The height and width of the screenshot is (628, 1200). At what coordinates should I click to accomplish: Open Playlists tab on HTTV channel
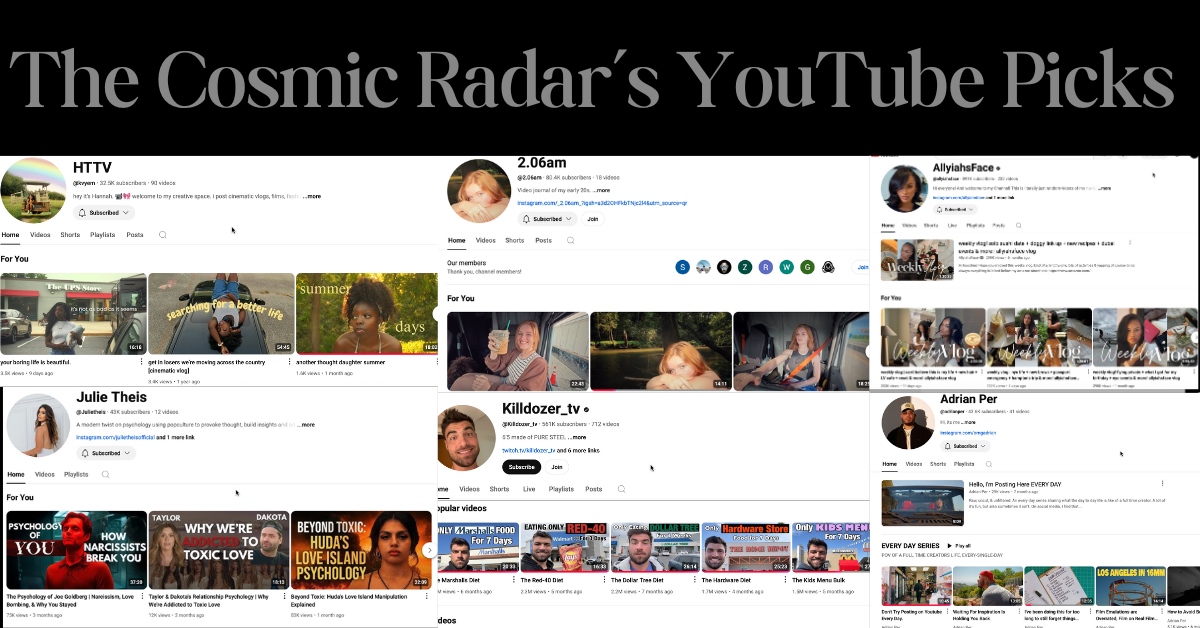pos(102,235)
